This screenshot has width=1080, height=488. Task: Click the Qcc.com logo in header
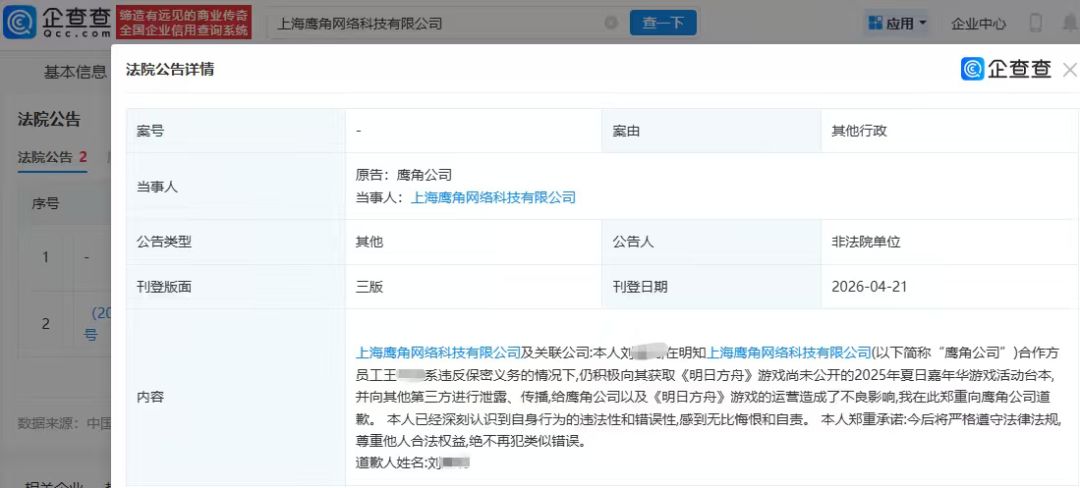pyautogui.click(x=57, y=22)
